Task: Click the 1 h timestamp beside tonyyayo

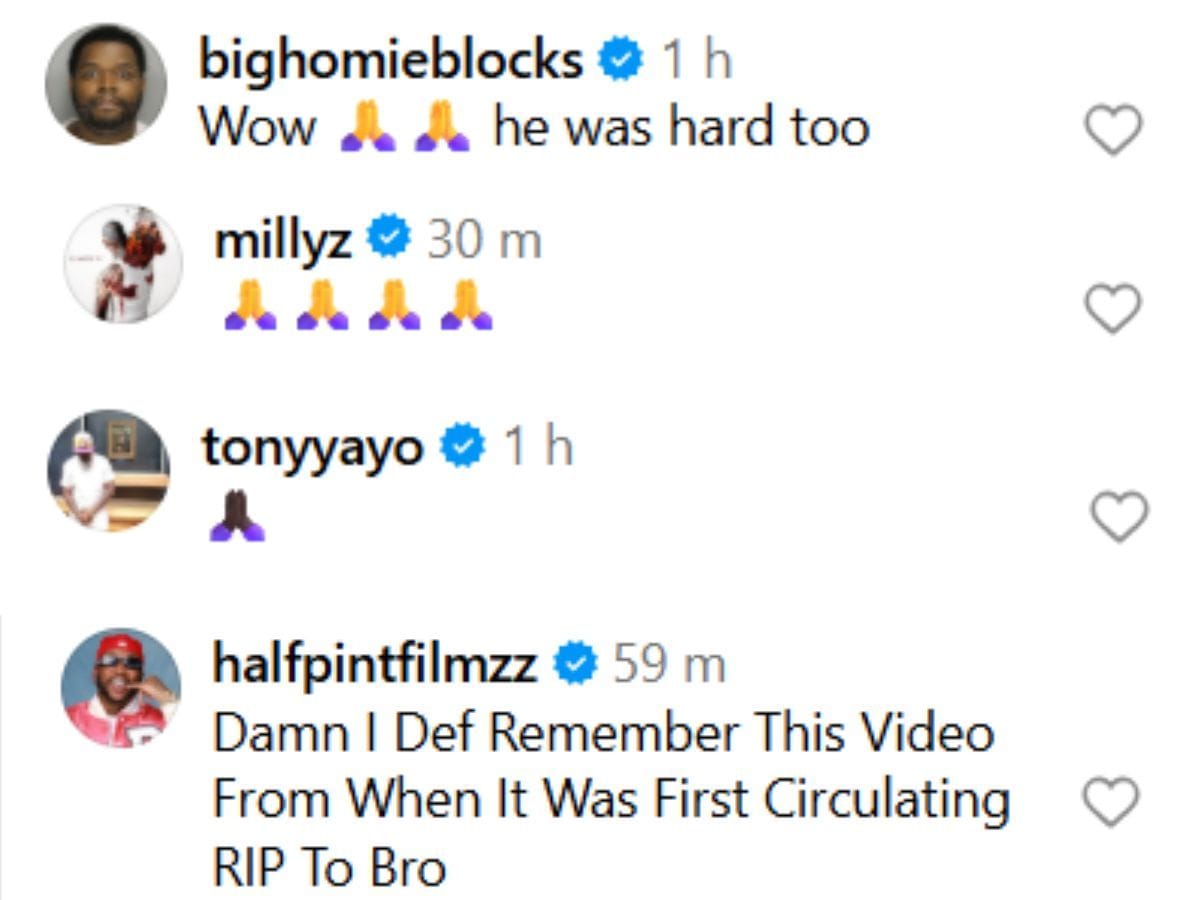Action: click(x=537, y=447)
